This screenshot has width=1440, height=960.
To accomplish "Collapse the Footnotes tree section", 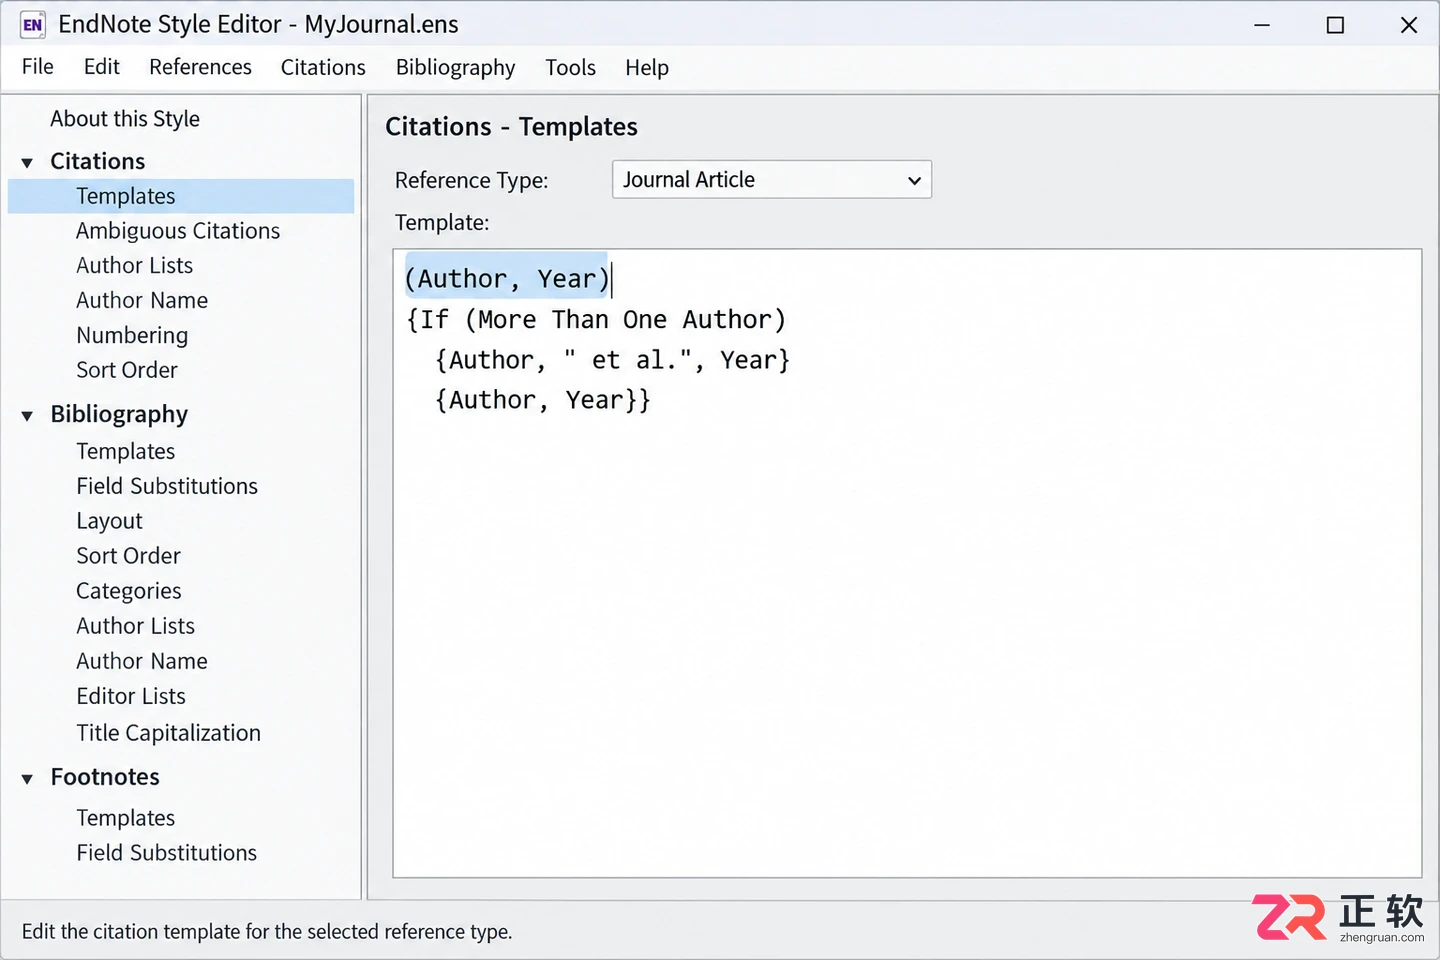I will point(27,778).
